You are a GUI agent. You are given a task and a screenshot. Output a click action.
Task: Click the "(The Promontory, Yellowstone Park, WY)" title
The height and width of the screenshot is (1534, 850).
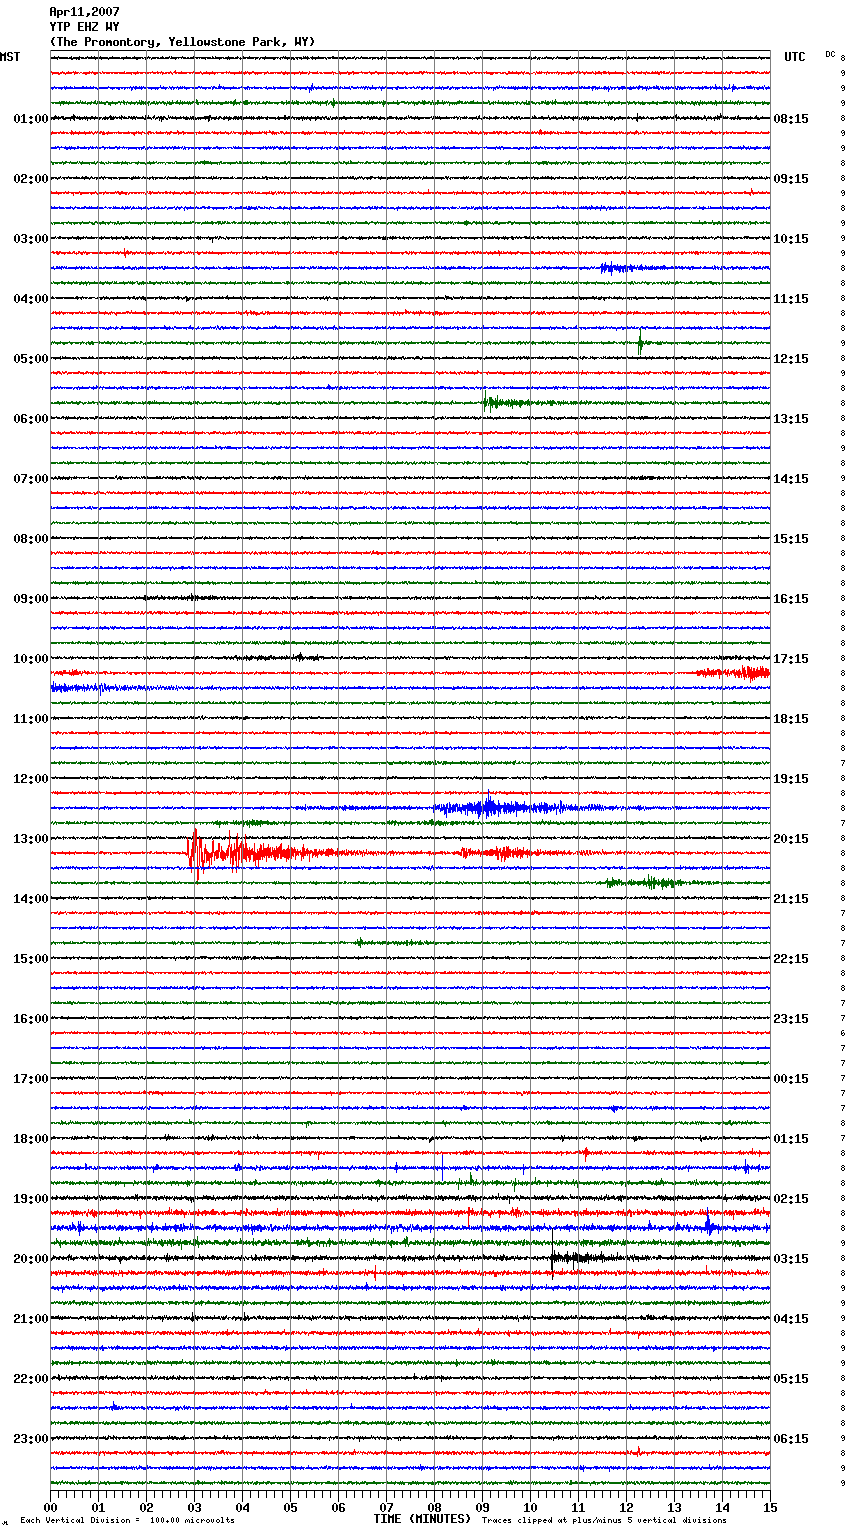point(182,42)
